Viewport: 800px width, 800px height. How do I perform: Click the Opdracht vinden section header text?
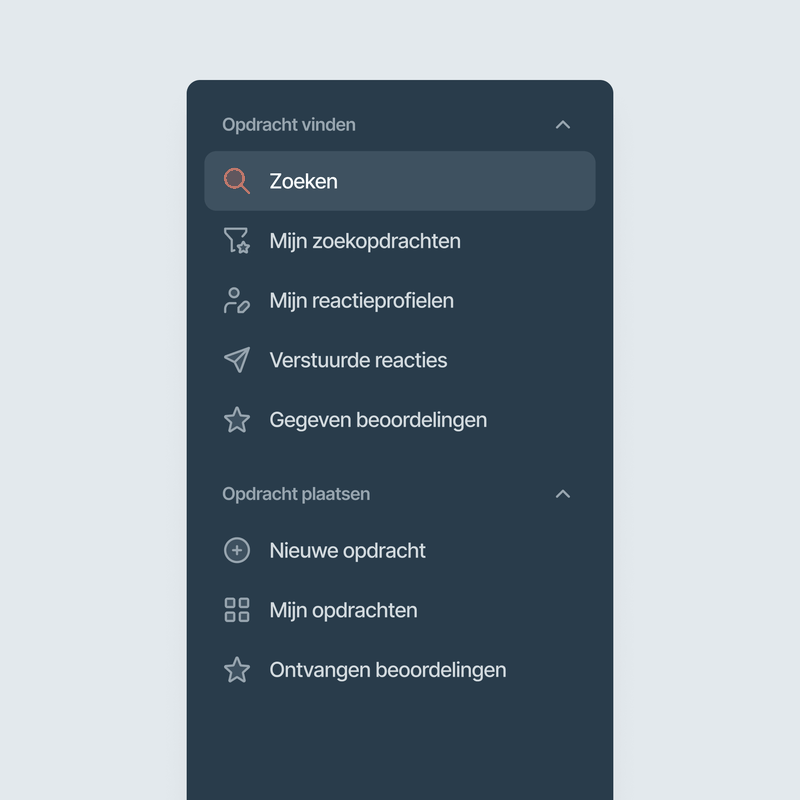[x=289, y=125]
